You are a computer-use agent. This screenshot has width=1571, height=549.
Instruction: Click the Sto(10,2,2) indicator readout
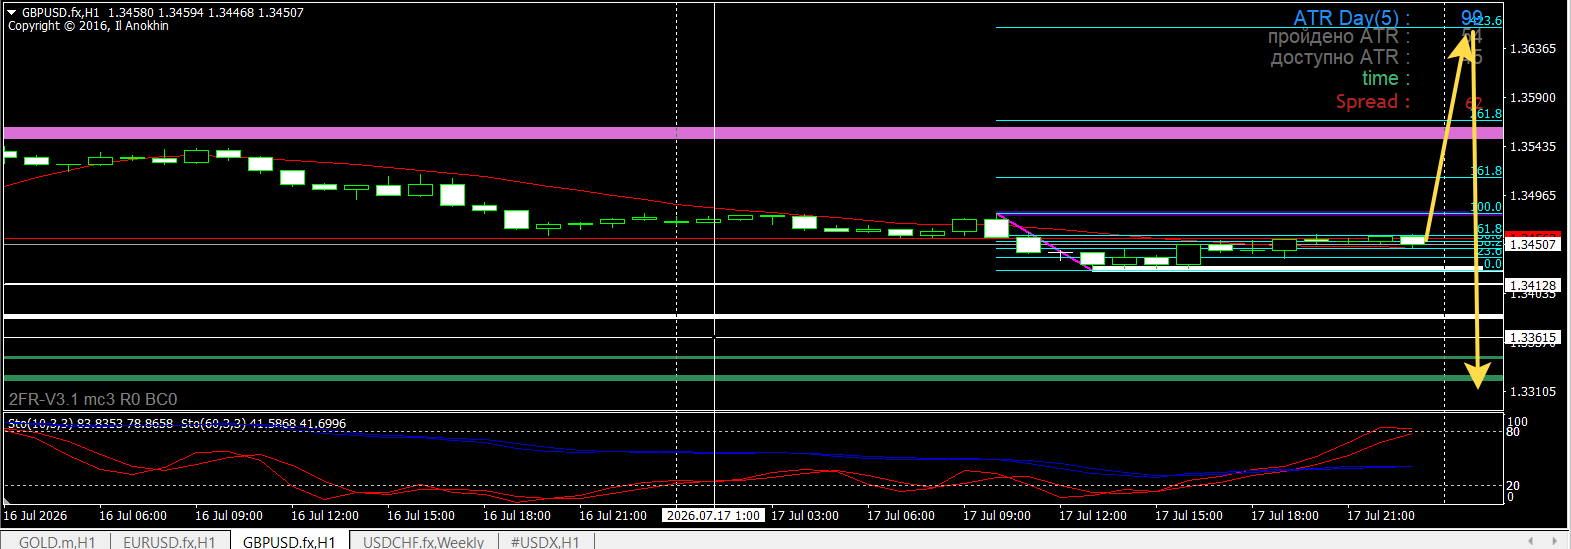(90, 424)
